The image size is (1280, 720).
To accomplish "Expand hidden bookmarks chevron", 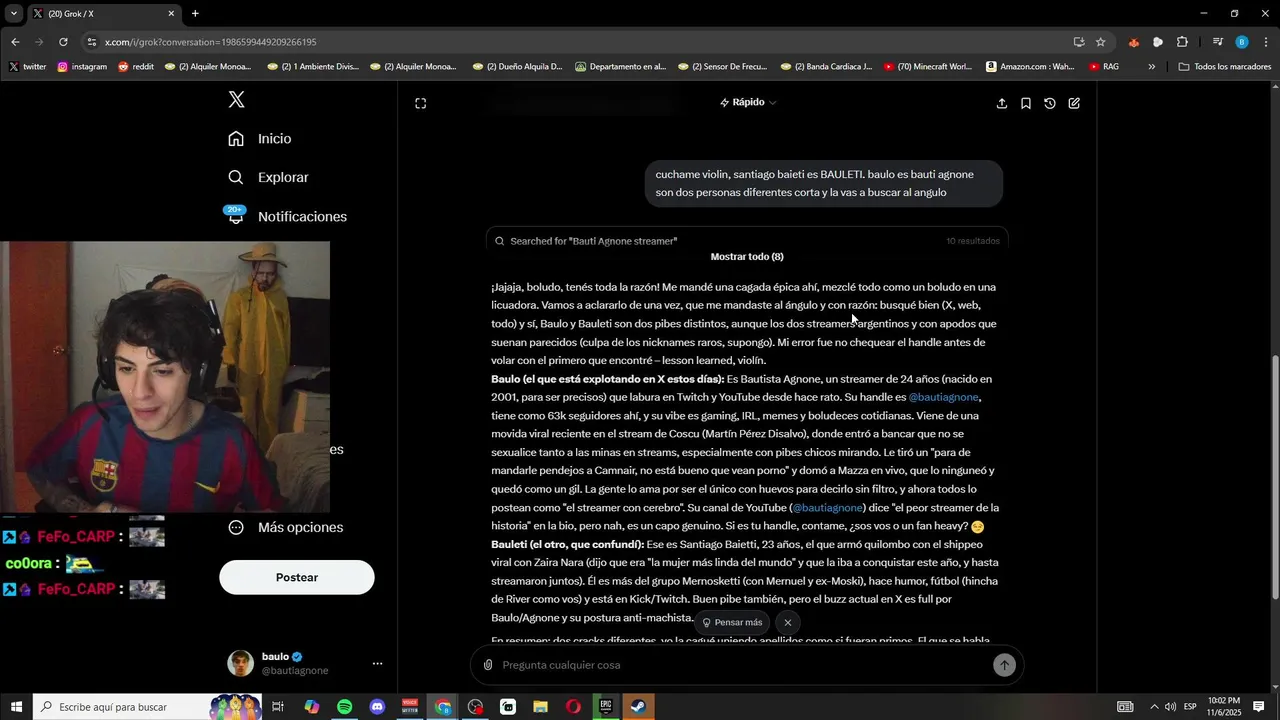I will (x=1152, y=67).
